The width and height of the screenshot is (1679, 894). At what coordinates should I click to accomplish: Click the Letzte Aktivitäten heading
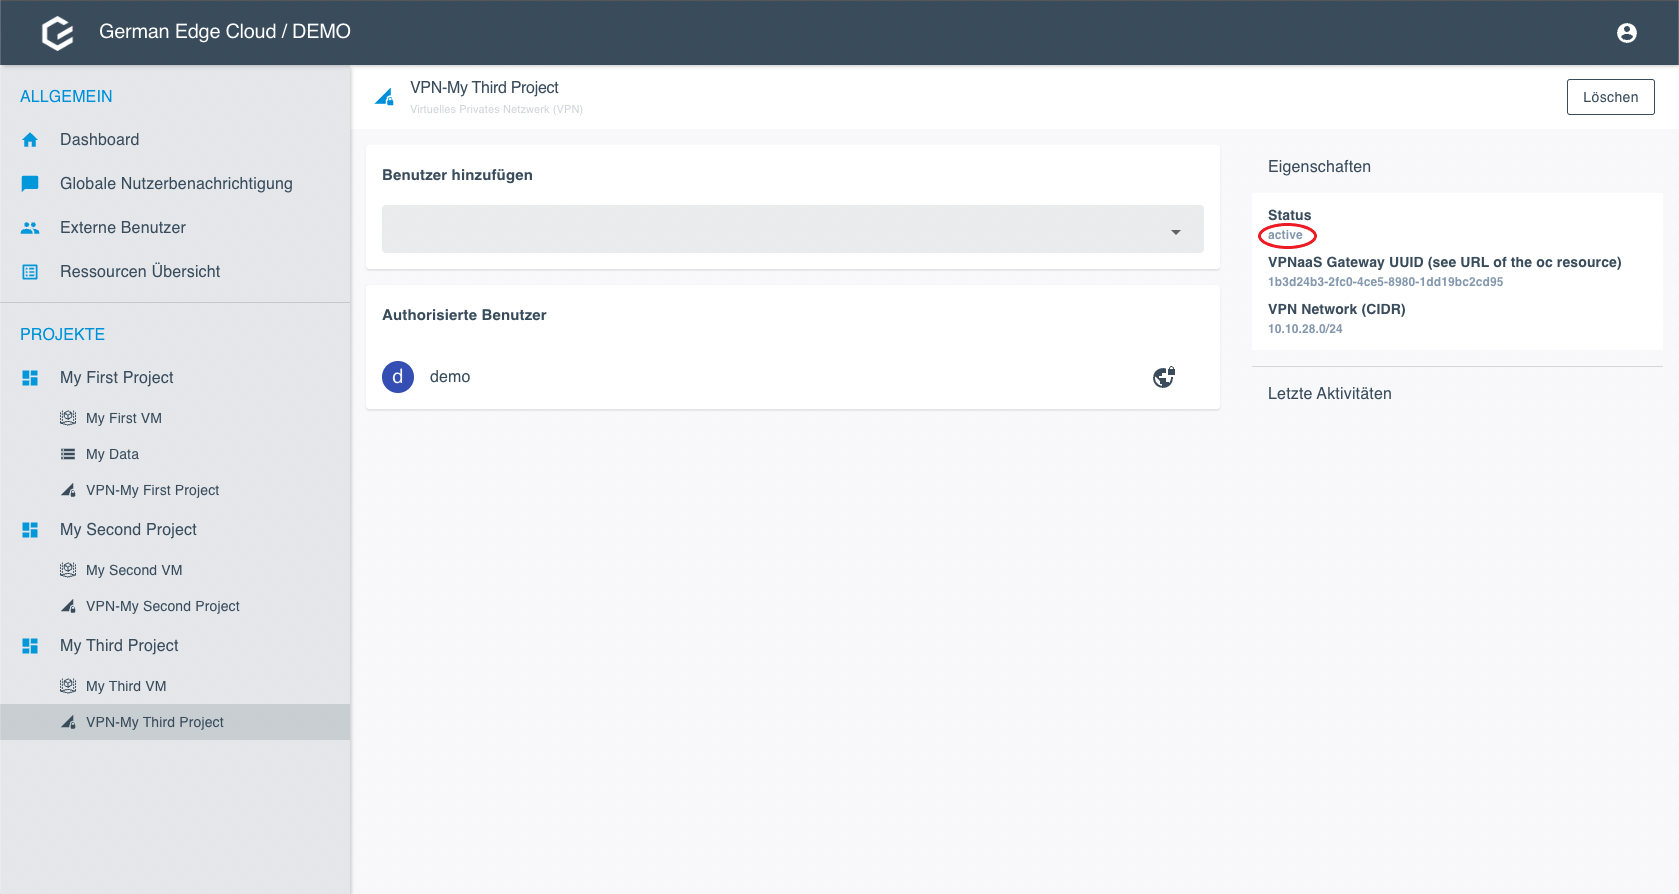[1329, 394]
